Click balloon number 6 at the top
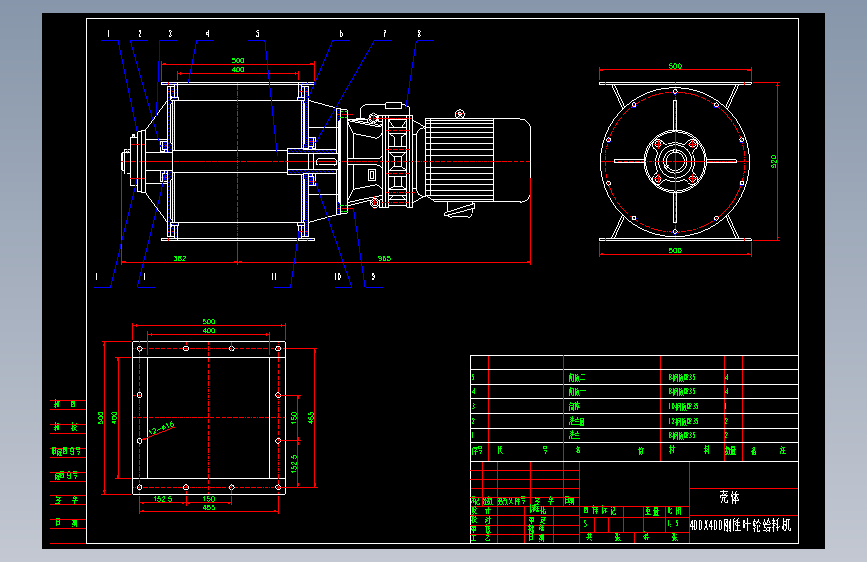The image size is (867, 562). tap(341, 34)
